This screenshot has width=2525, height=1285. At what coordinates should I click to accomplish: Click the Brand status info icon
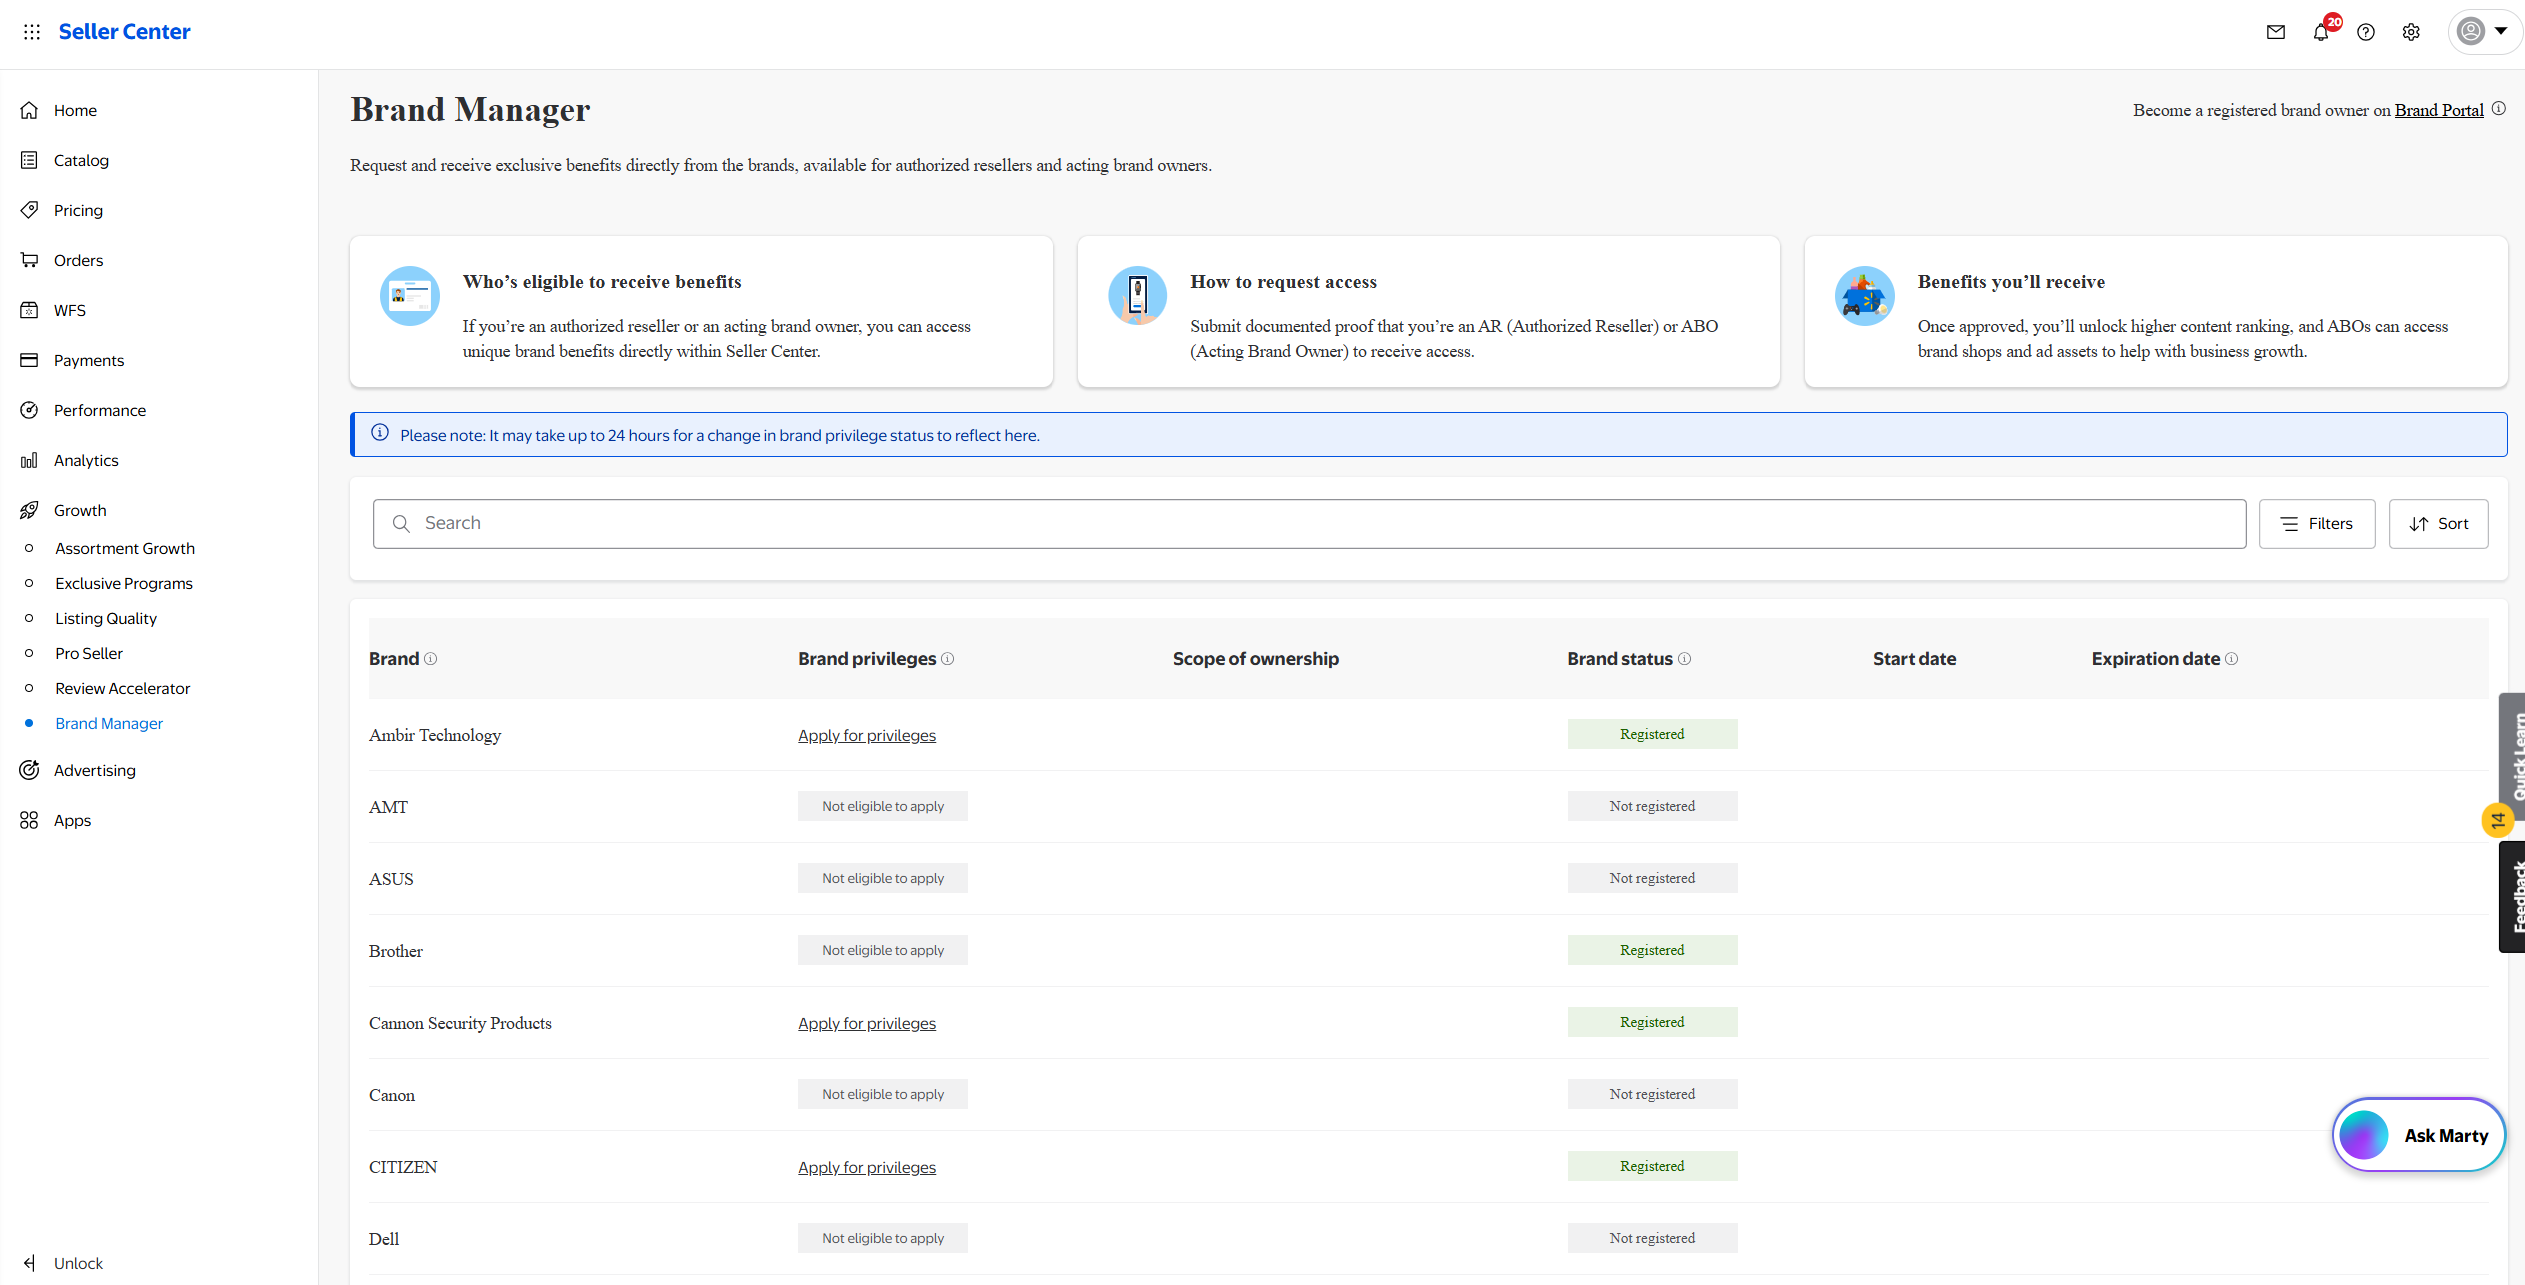pos(1684,659)
